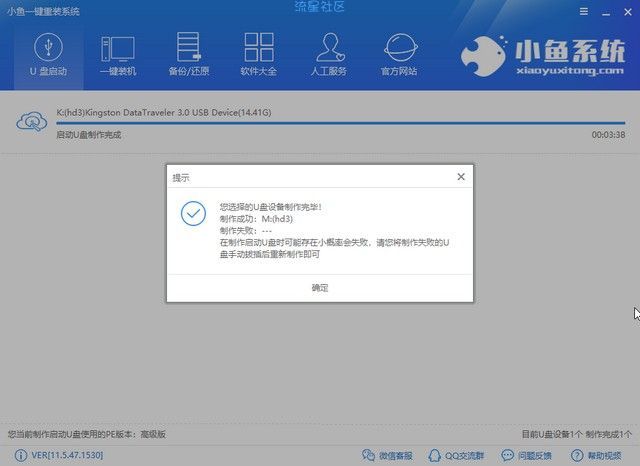The image size is (640, 466).
Task: Open 官方网站 tab
Action: tap(400, 55)
